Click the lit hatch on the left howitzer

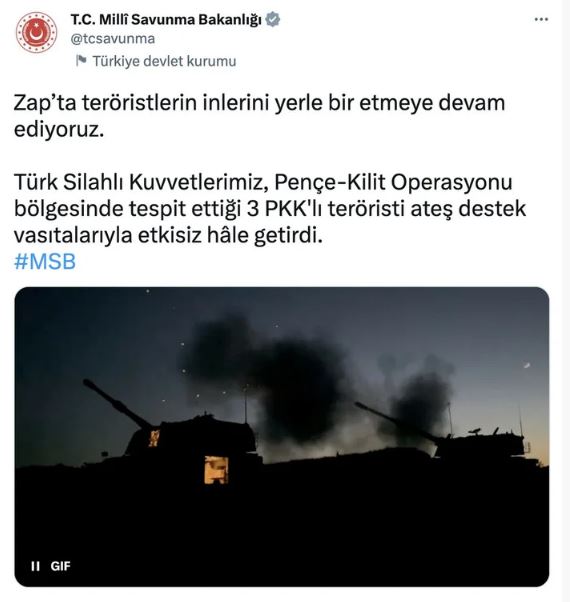pos(216,470)
